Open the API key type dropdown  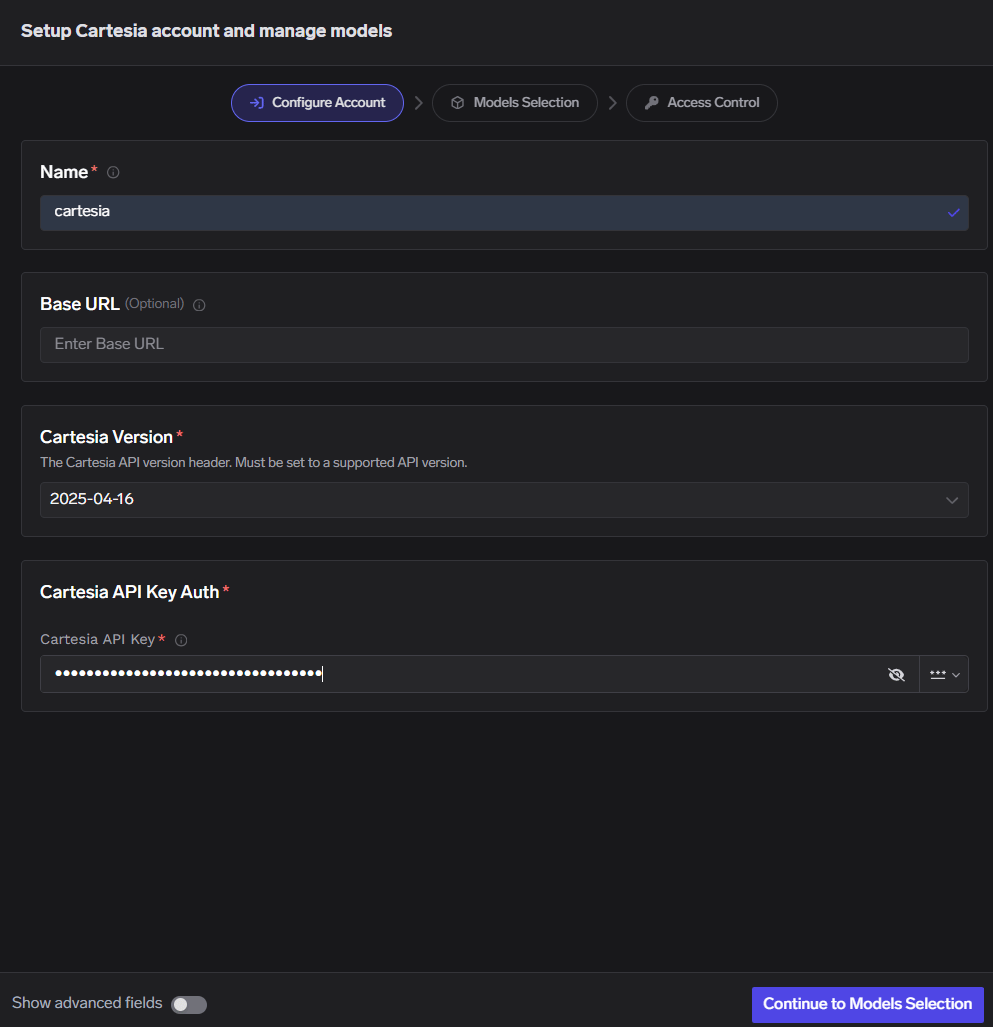tap(944, 674)
